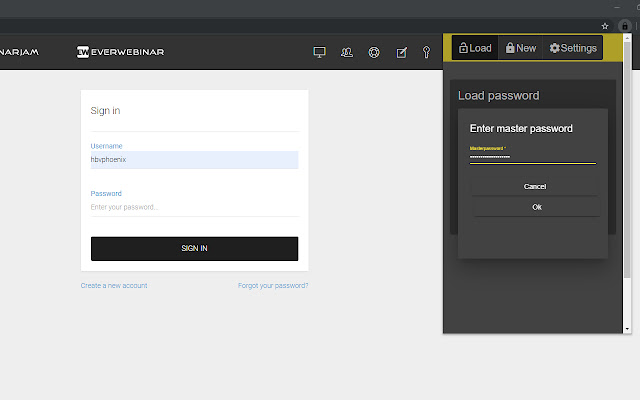Open the Settings tab

(573, 48)
